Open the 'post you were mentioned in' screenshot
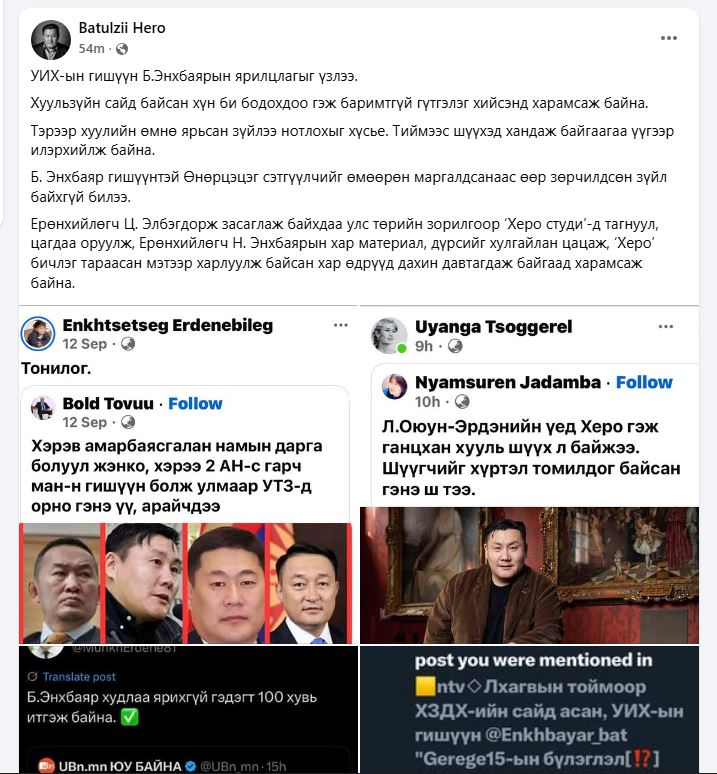Image resolution: width=717 pixels, height=774 pixels. (529, 709)
